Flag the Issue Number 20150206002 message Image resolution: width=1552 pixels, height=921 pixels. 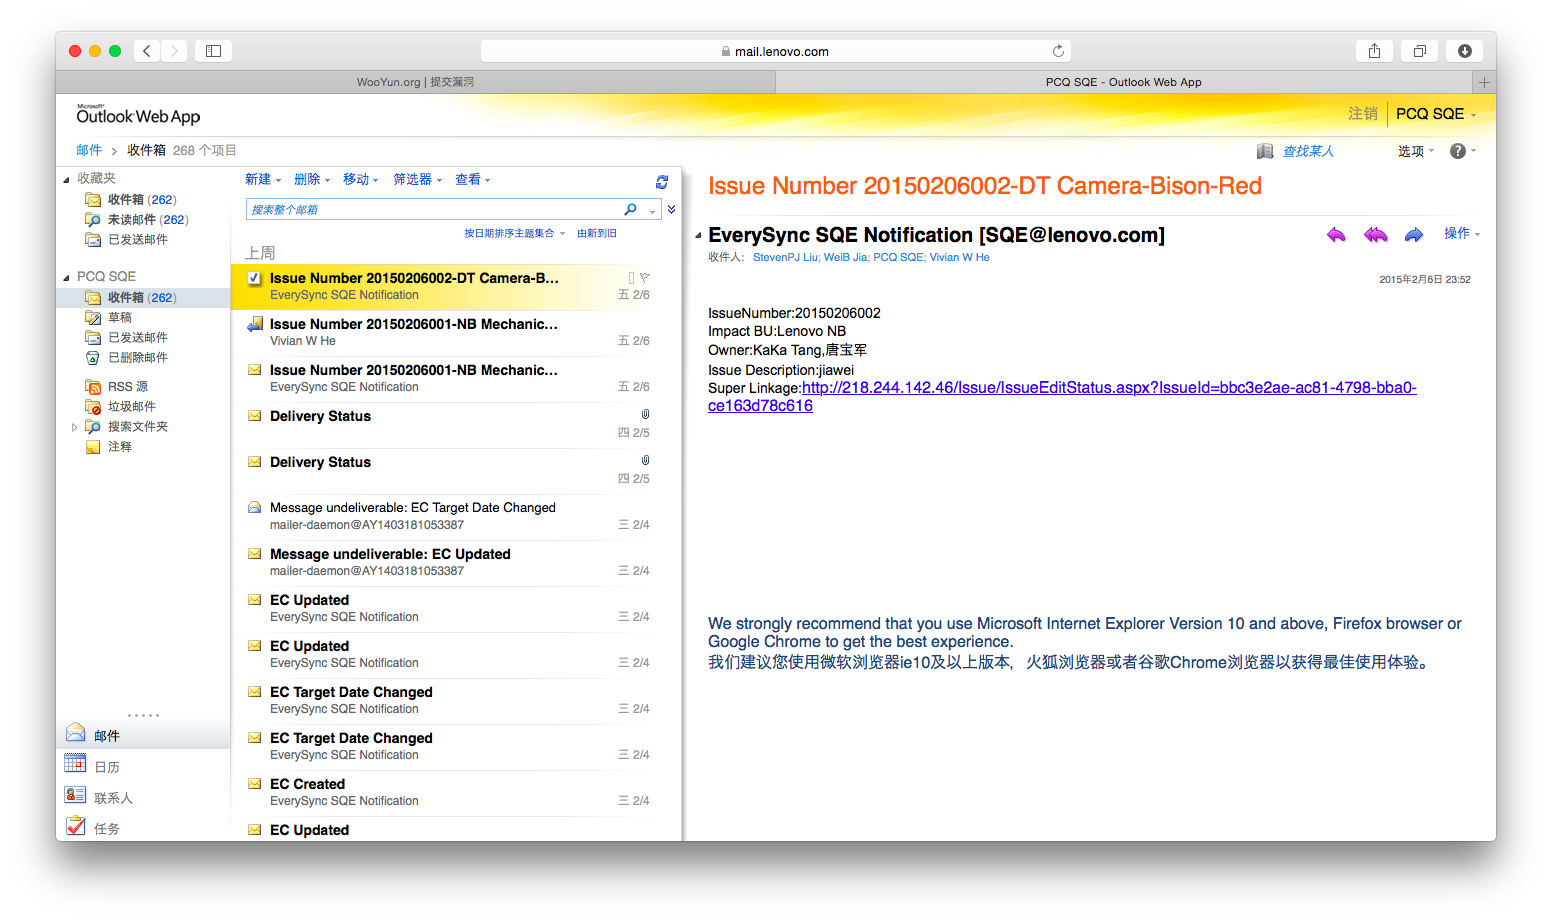pos(645,277)
